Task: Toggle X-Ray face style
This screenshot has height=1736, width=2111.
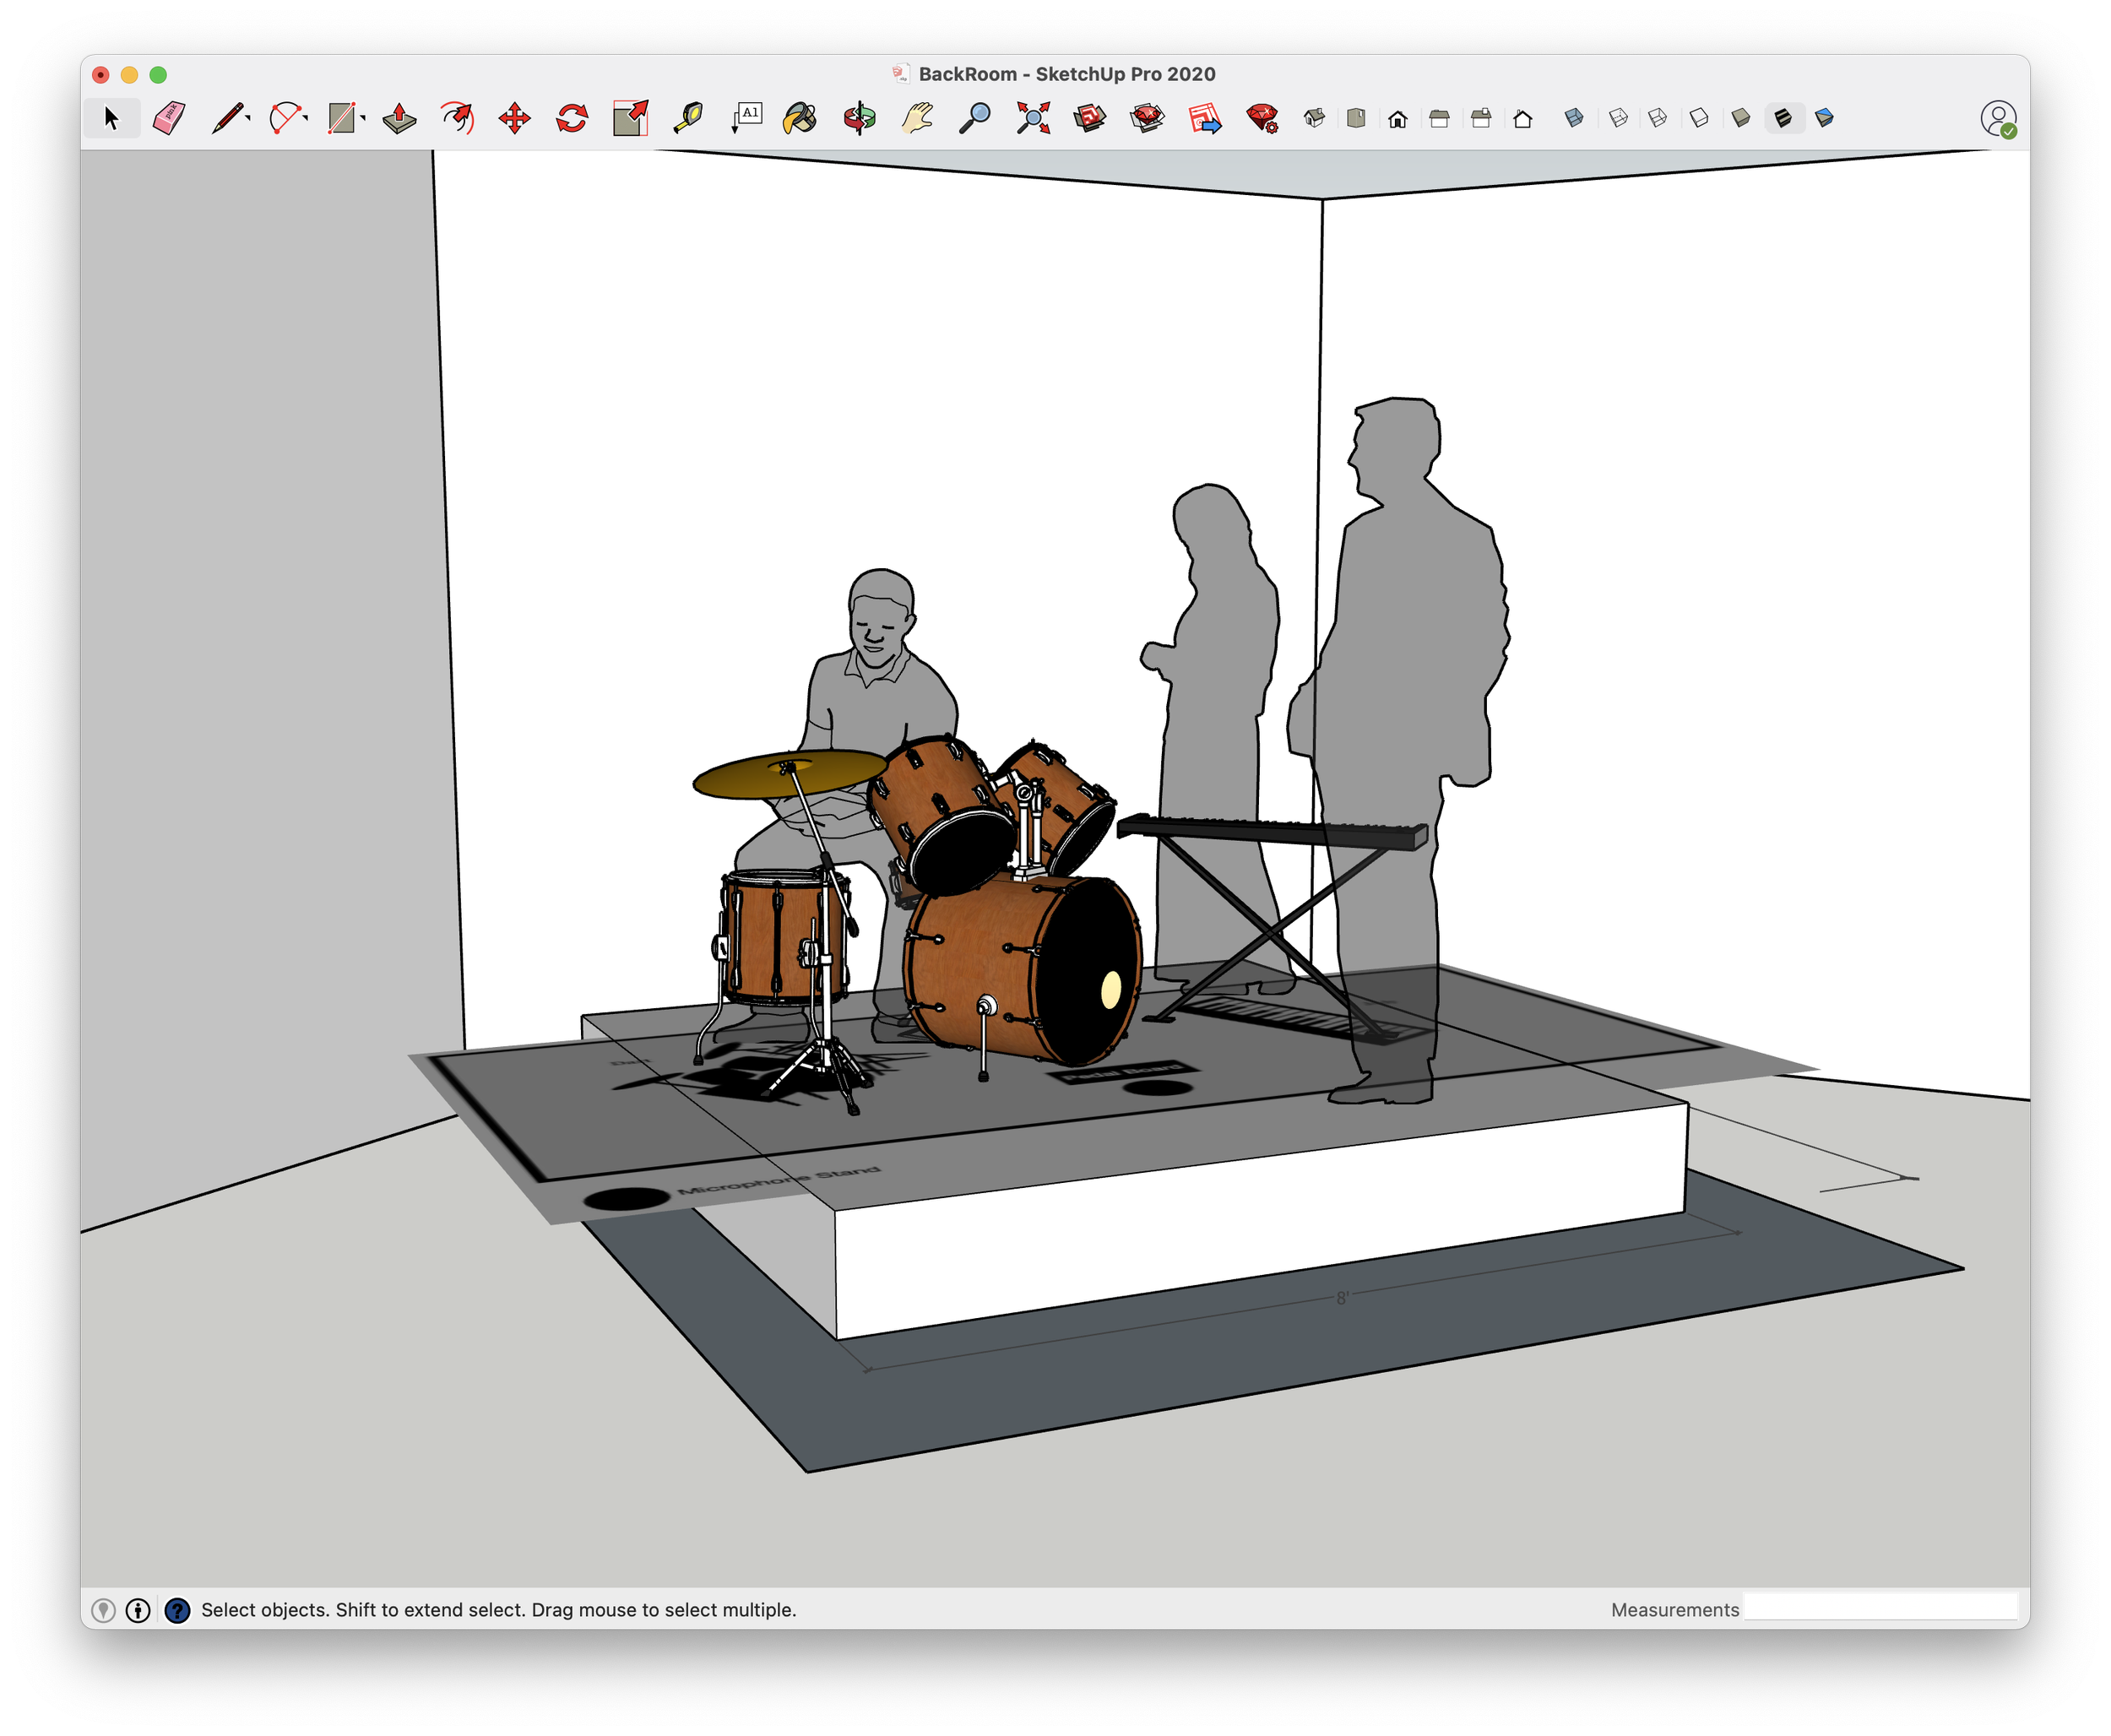Action: (x=1574, y=118)
